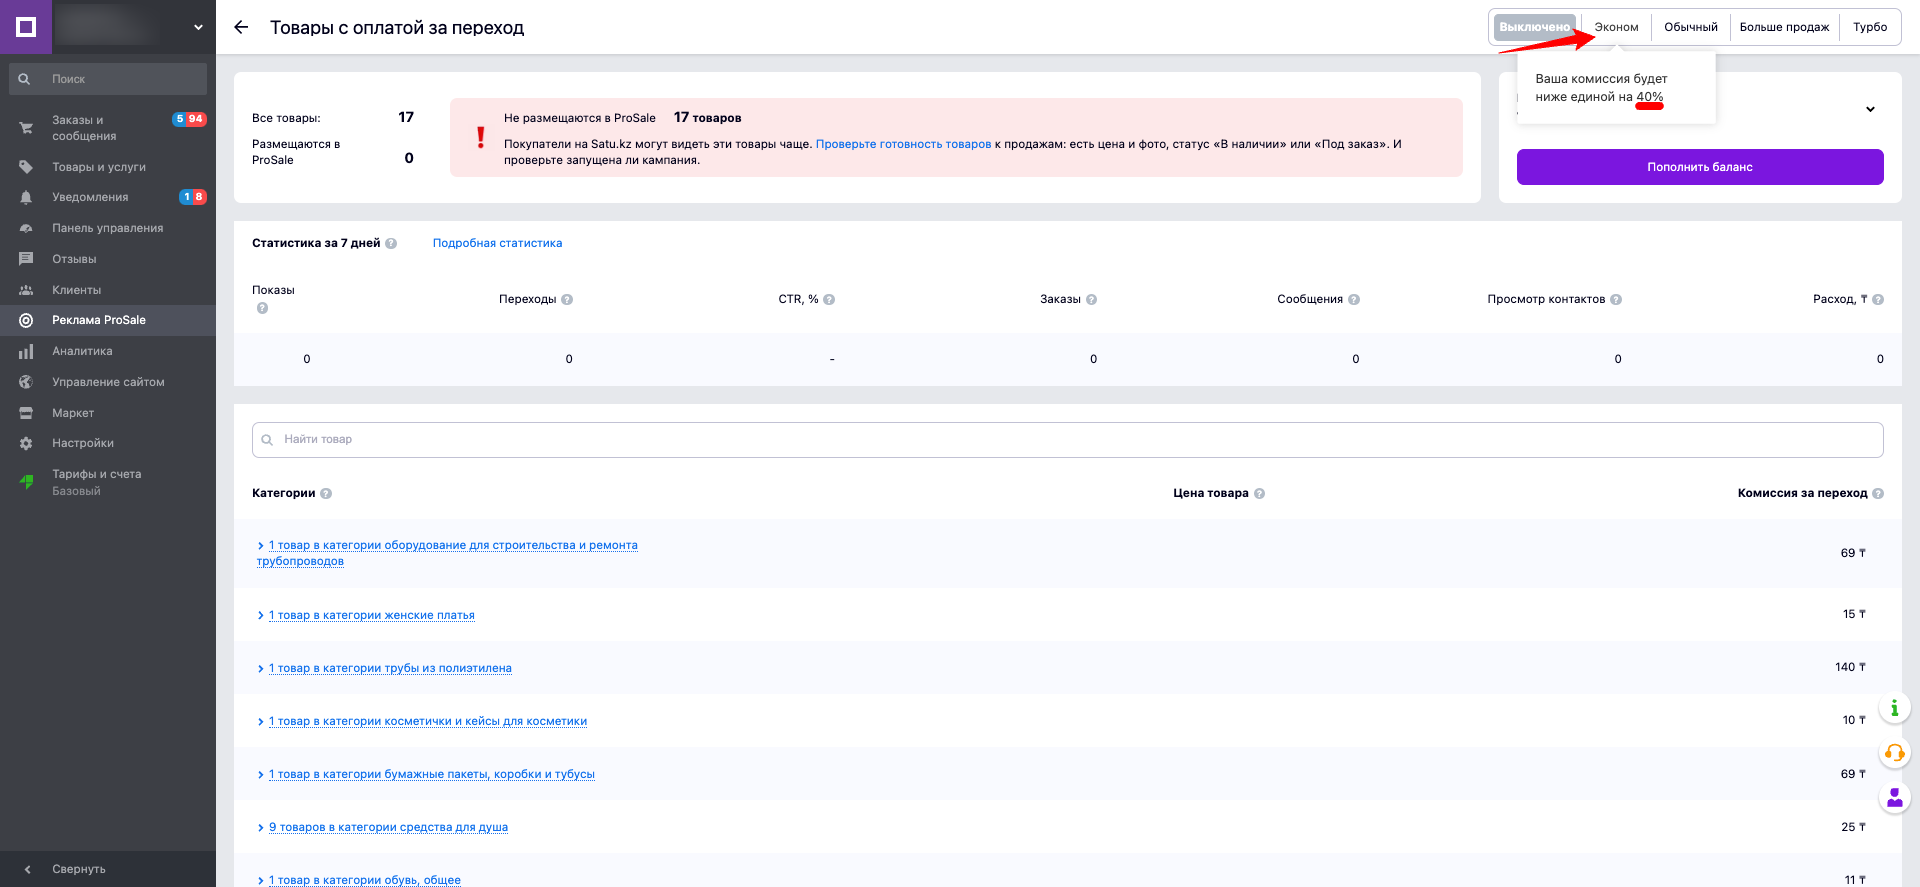
Task: Expand category оборудование для строительства и ремонта трубопроводов
Action: tap(447, 553)
